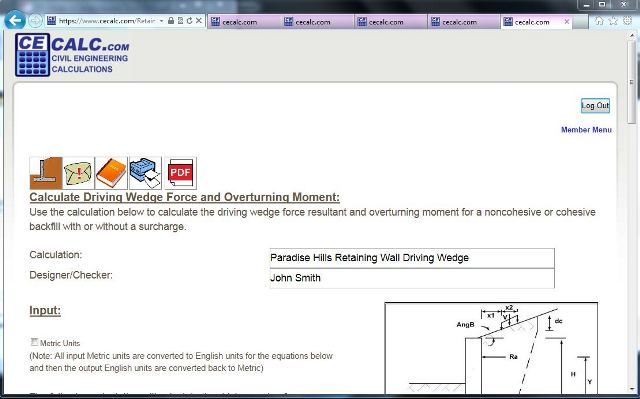Open the address bar dropdown arrow
This screenshot has width=640, height=399.
(162, 21)
